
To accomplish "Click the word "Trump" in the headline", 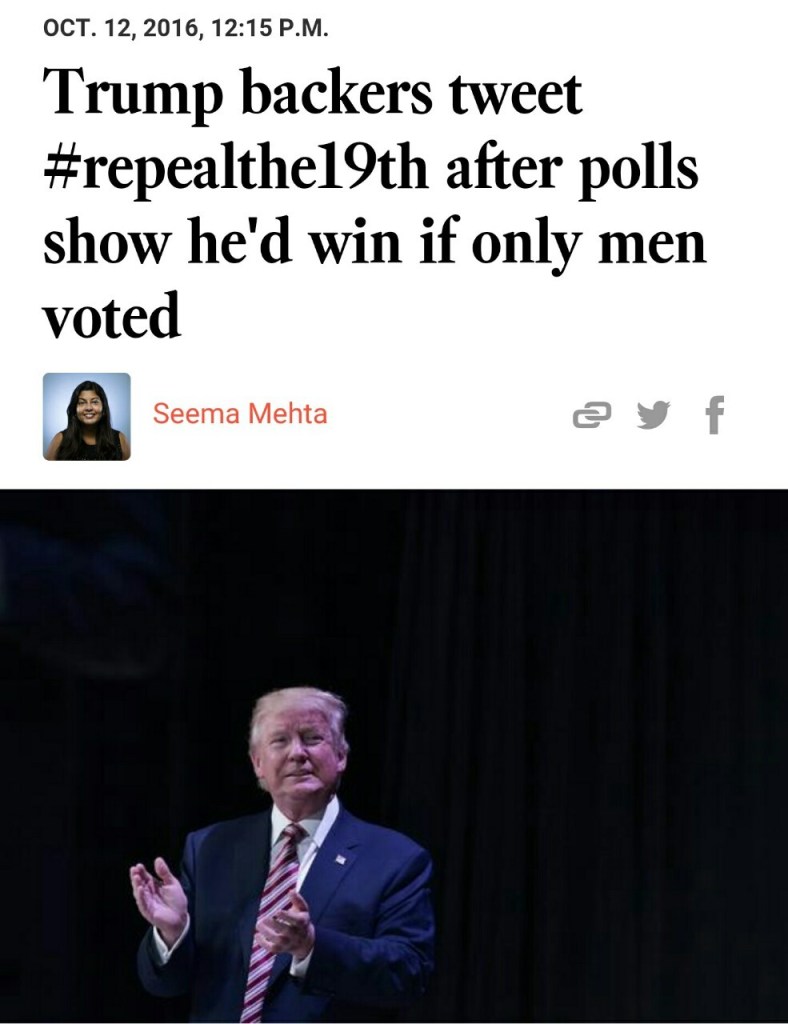I will [x=133, y=94].
